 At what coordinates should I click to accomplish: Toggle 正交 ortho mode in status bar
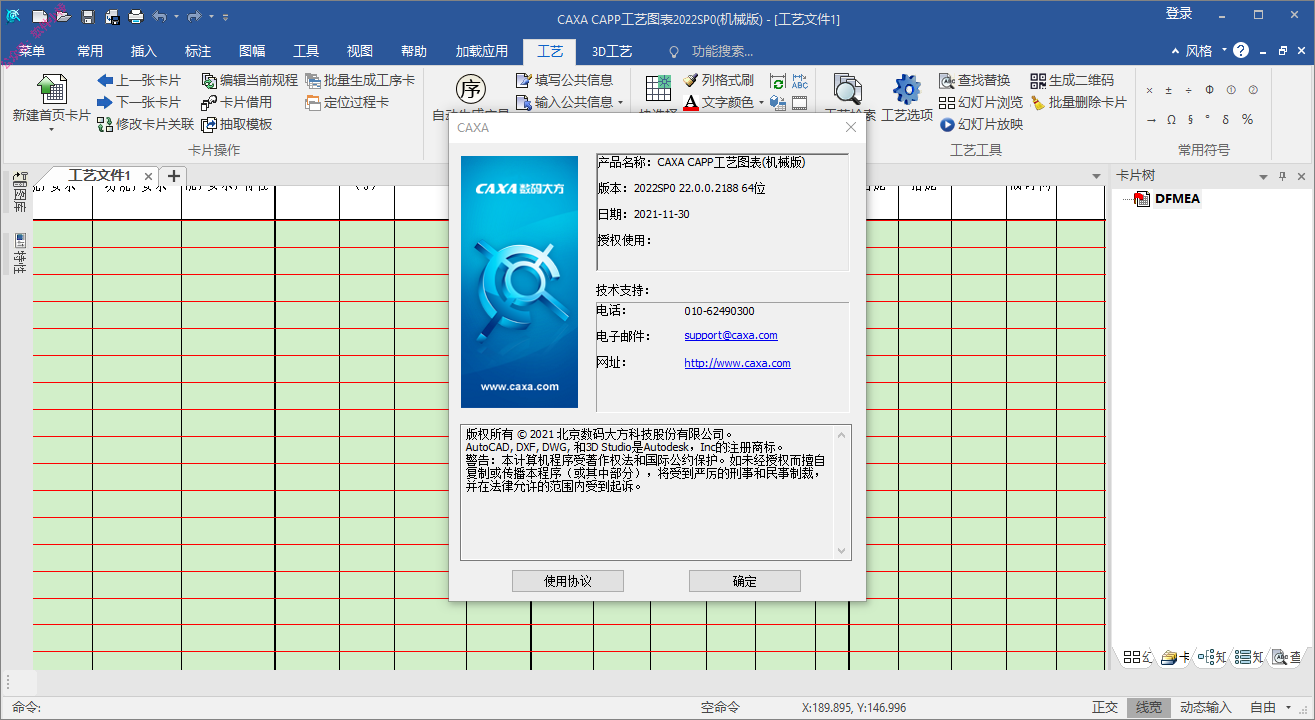click(x=1105, y=707)
